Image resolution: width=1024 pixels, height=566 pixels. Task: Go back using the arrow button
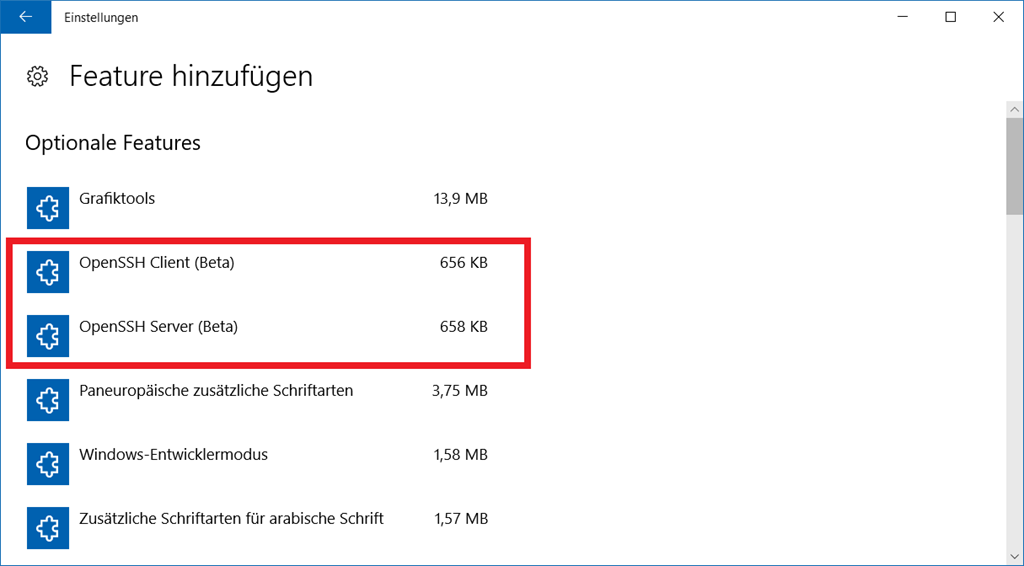coord(25,17)
